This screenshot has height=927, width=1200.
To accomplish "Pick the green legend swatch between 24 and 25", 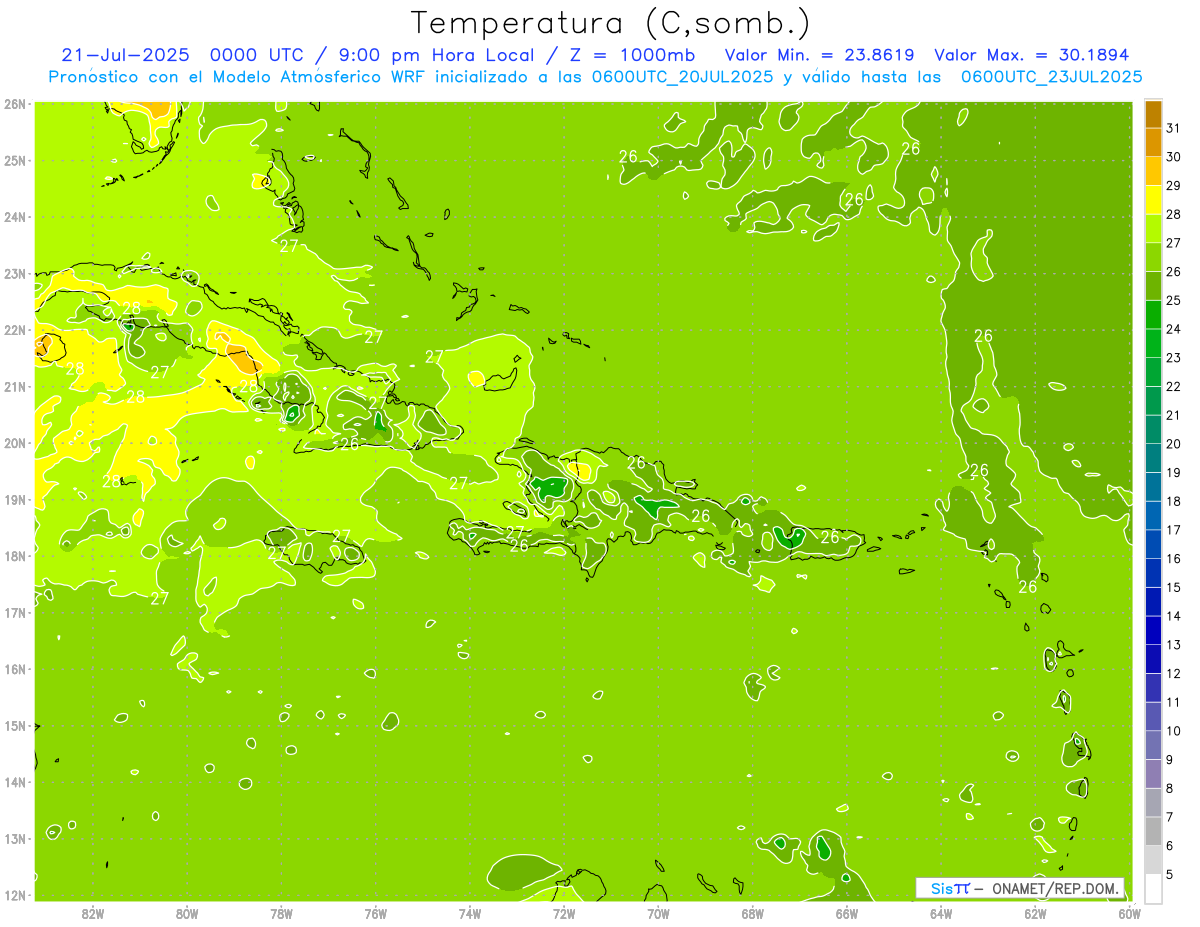I will 1153,314.
